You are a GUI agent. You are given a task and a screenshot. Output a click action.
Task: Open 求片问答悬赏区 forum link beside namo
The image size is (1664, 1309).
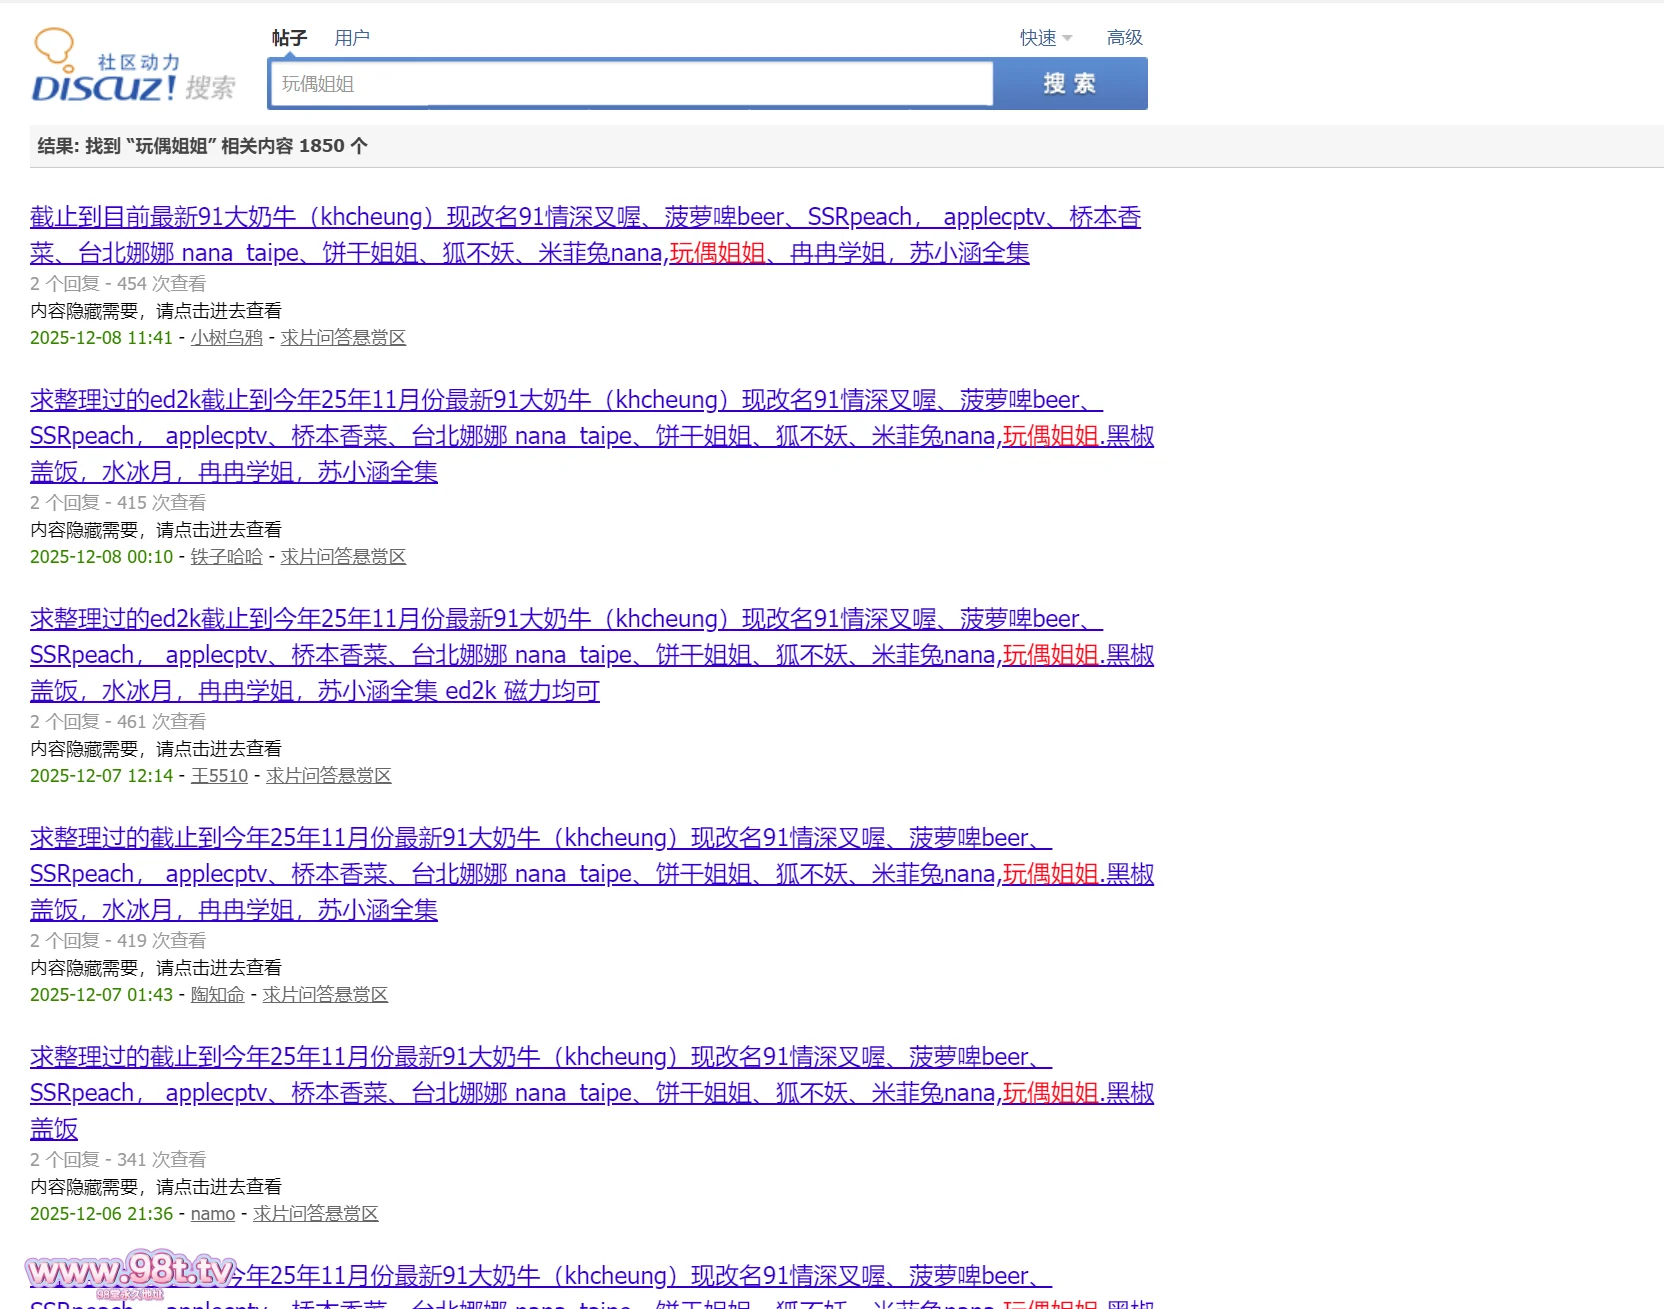[x=315, y=1214]
